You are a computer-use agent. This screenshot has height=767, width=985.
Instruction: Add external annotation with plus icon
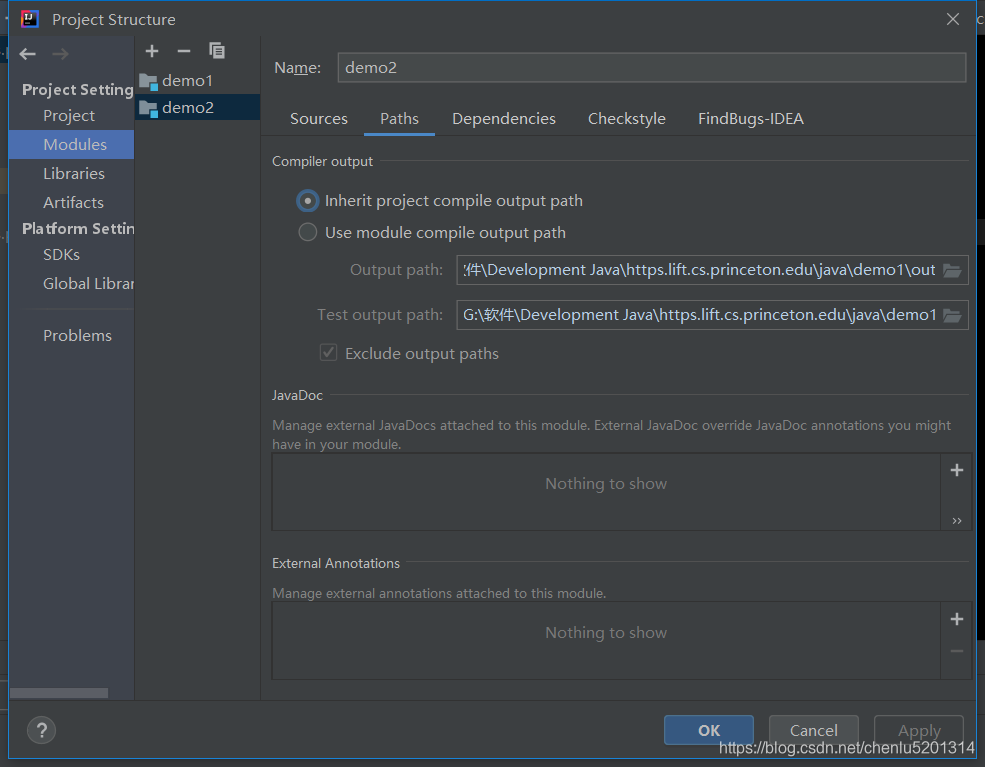(x=957, y=619)
